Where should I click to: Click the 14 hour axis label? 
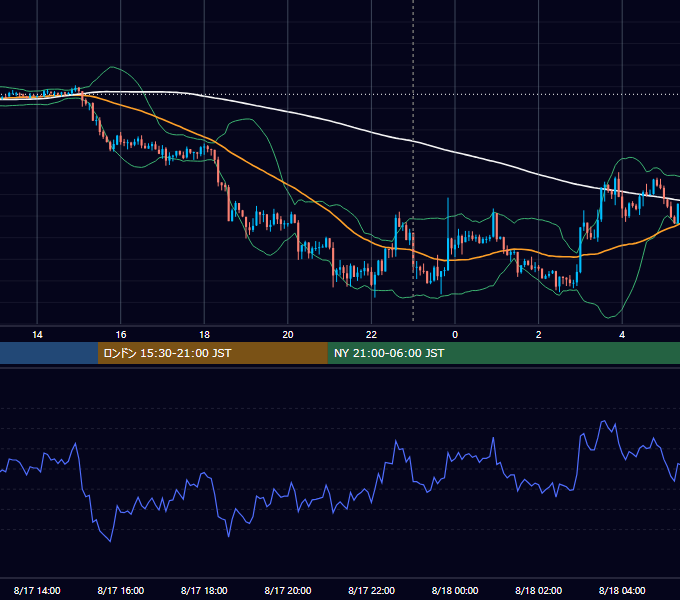tap(37, 335)
